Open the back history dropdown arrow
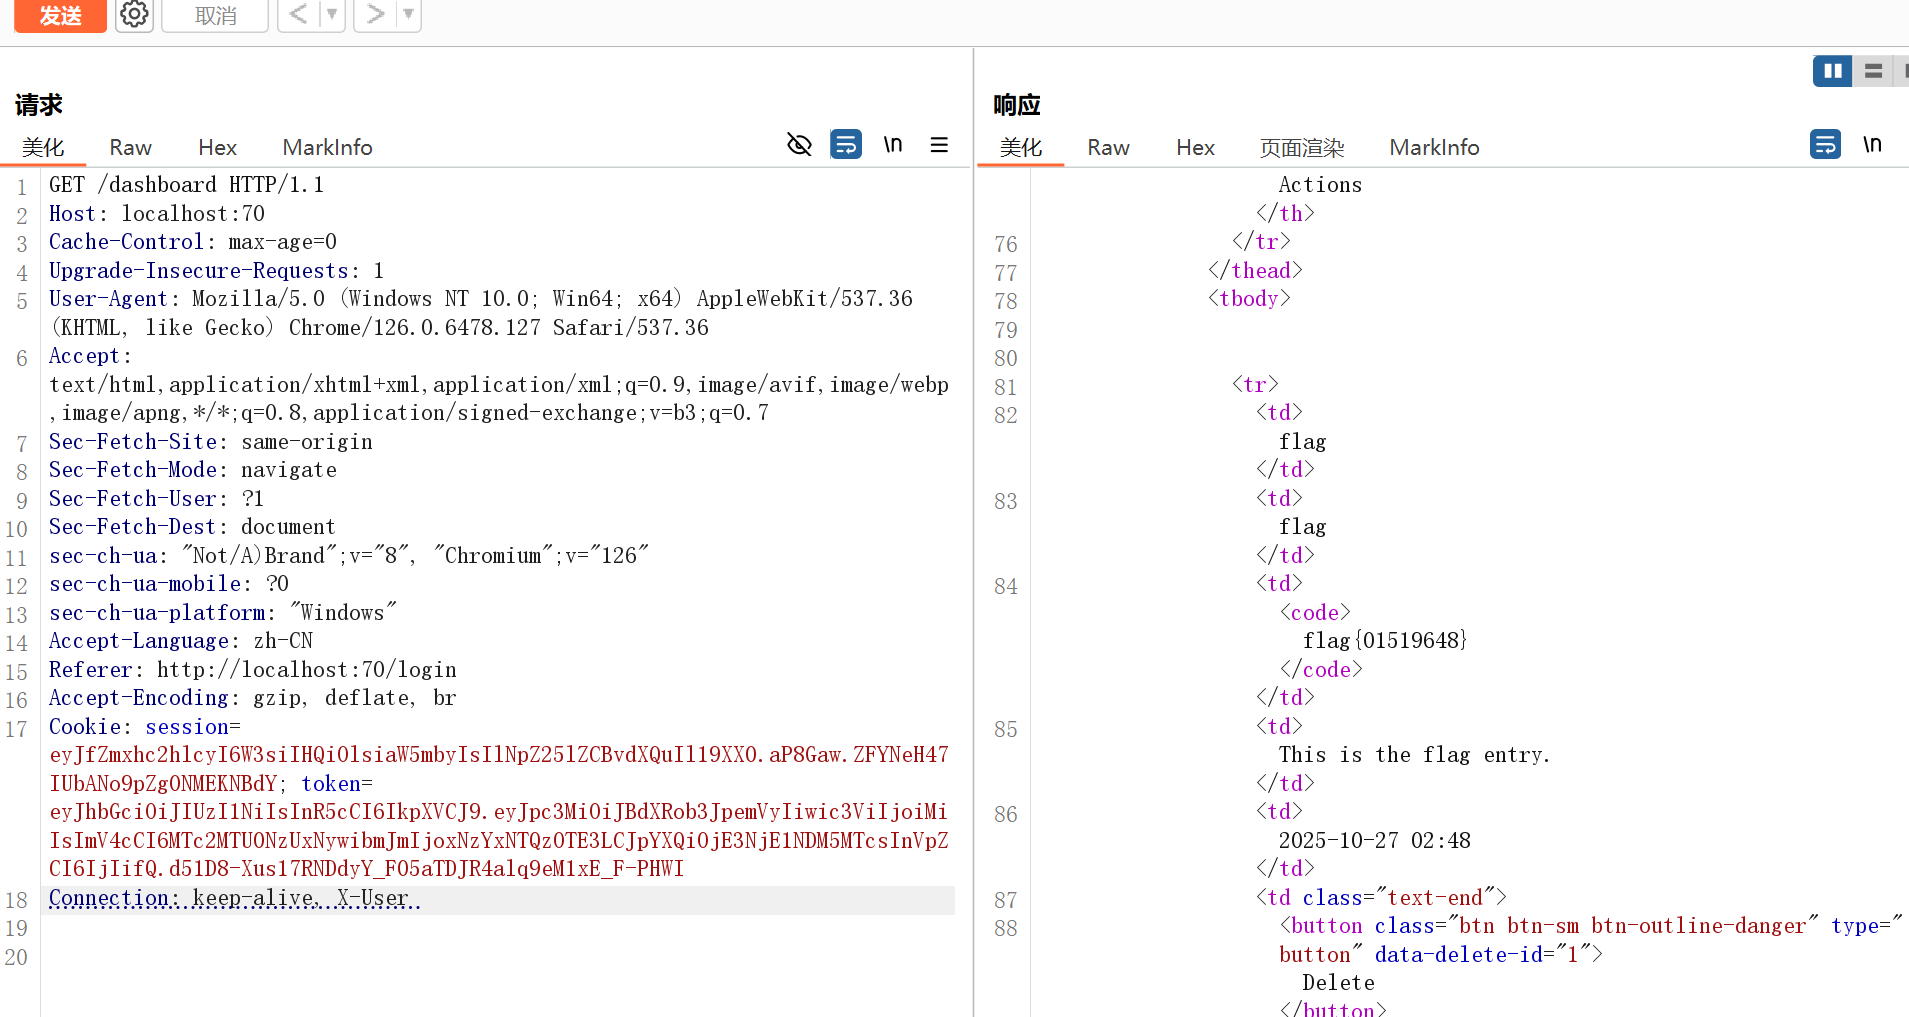 click(x=332, y=15)
